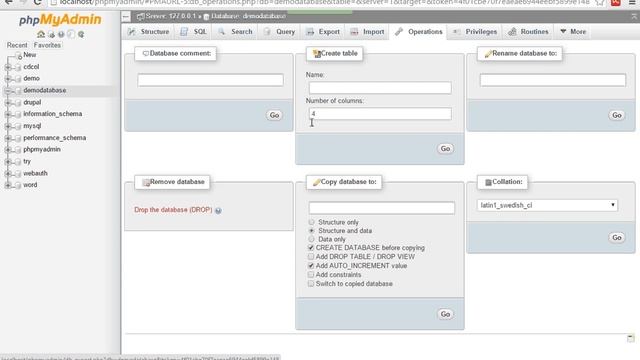Click the New database icon
The height and width of the screenshot is (360, 640).
tap(19, 56)
